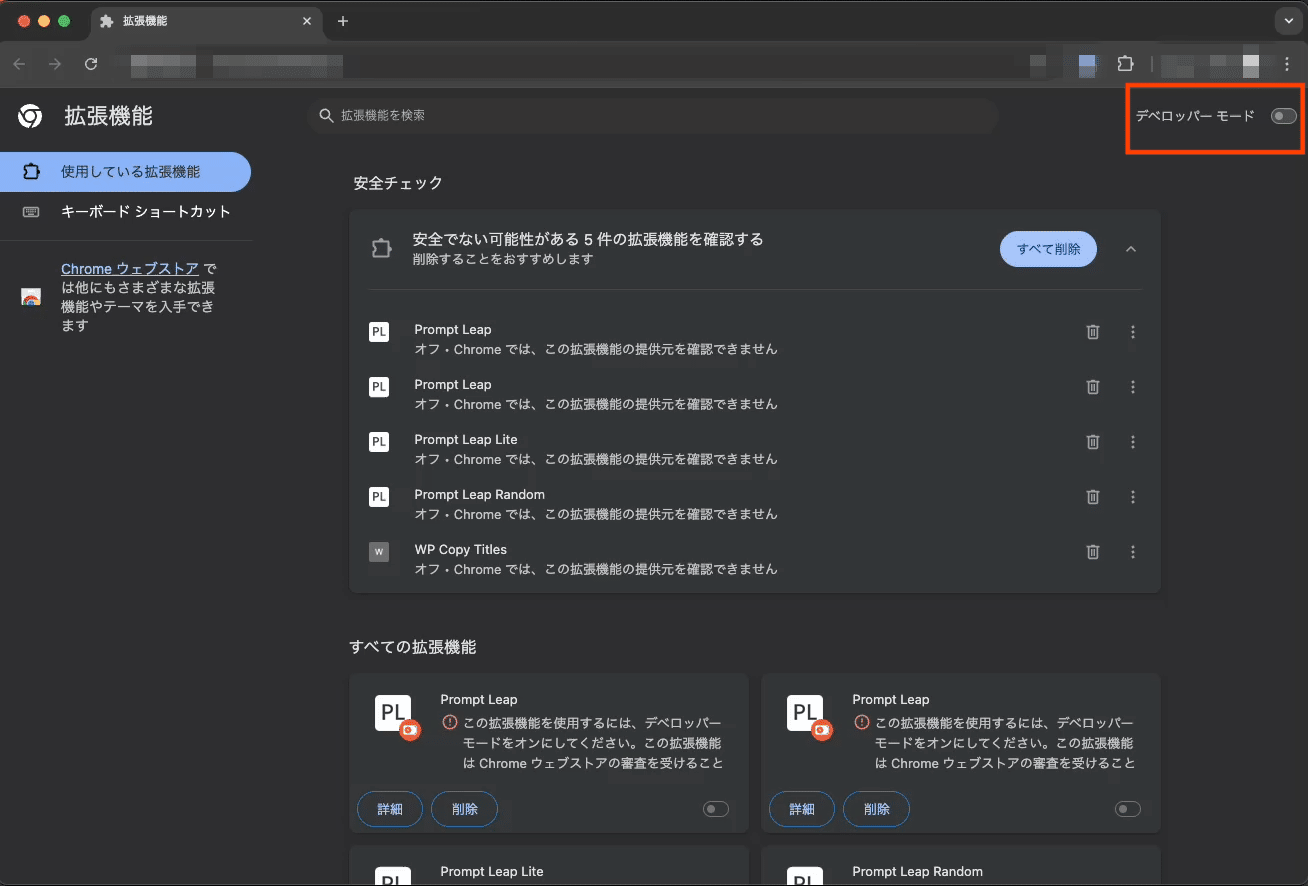1308x886 pixels.
Task: Select 使用している拡張機能 in sidebar
Action: [x=125, y=172]
